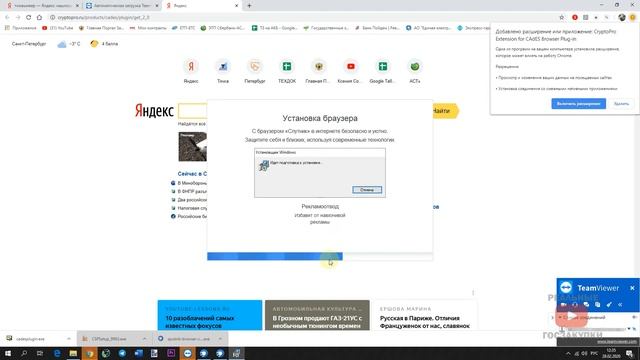Open the ЕТП-ЕТС bookmark
Screen dimensions: 640x360
coord(184,28)
